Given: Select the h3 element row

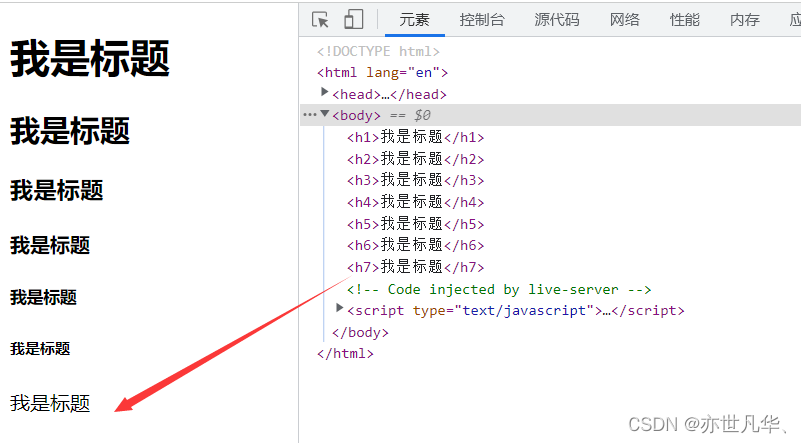Looking at the screenshot, I should point(415,180).
